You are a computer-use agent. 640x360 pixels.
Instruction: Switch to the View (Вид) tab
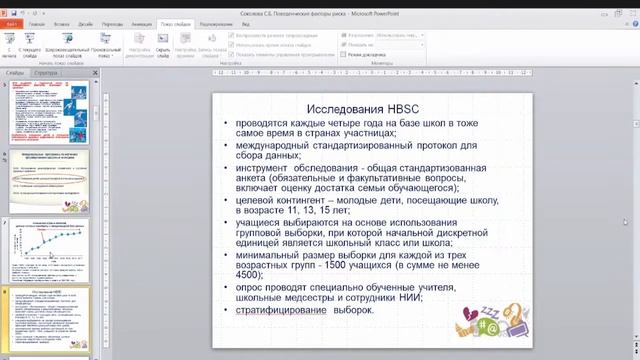[246, 24]
